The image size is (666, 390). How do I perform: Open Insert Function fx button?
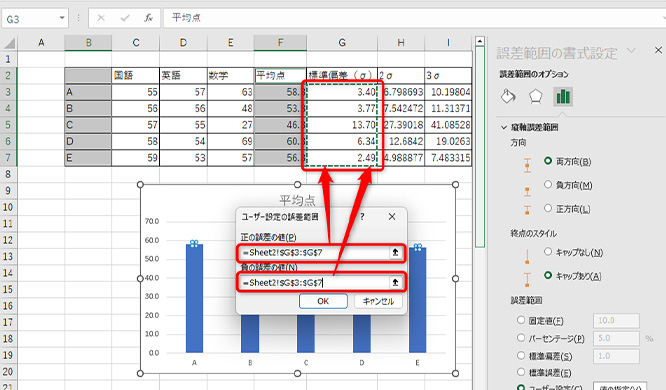pos(148,18)
